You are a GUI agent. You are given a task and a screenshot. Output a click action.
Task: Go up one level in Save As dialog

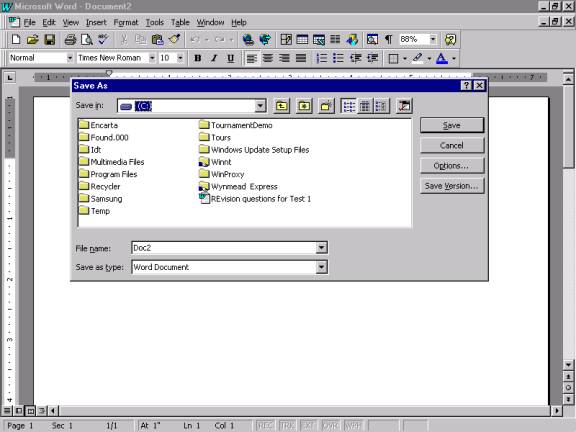click(282, 106)
